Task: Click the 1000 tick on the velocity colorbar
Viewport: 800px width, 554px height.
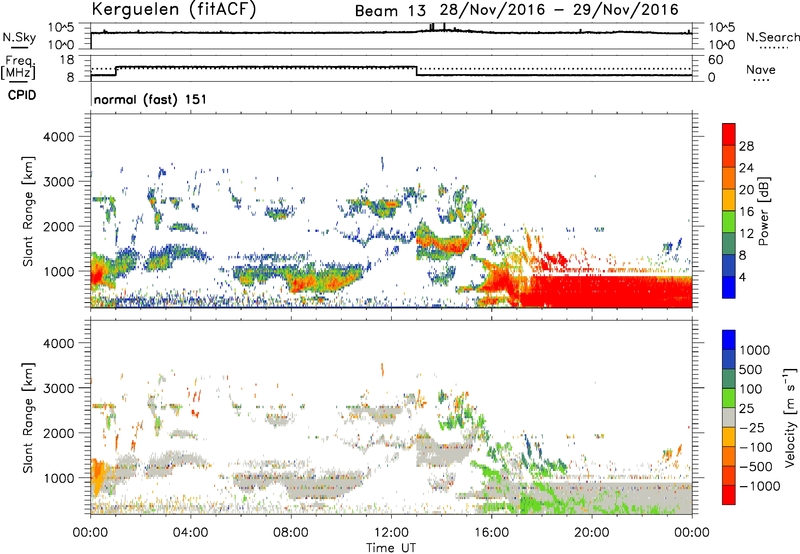Action: [755, 350]
